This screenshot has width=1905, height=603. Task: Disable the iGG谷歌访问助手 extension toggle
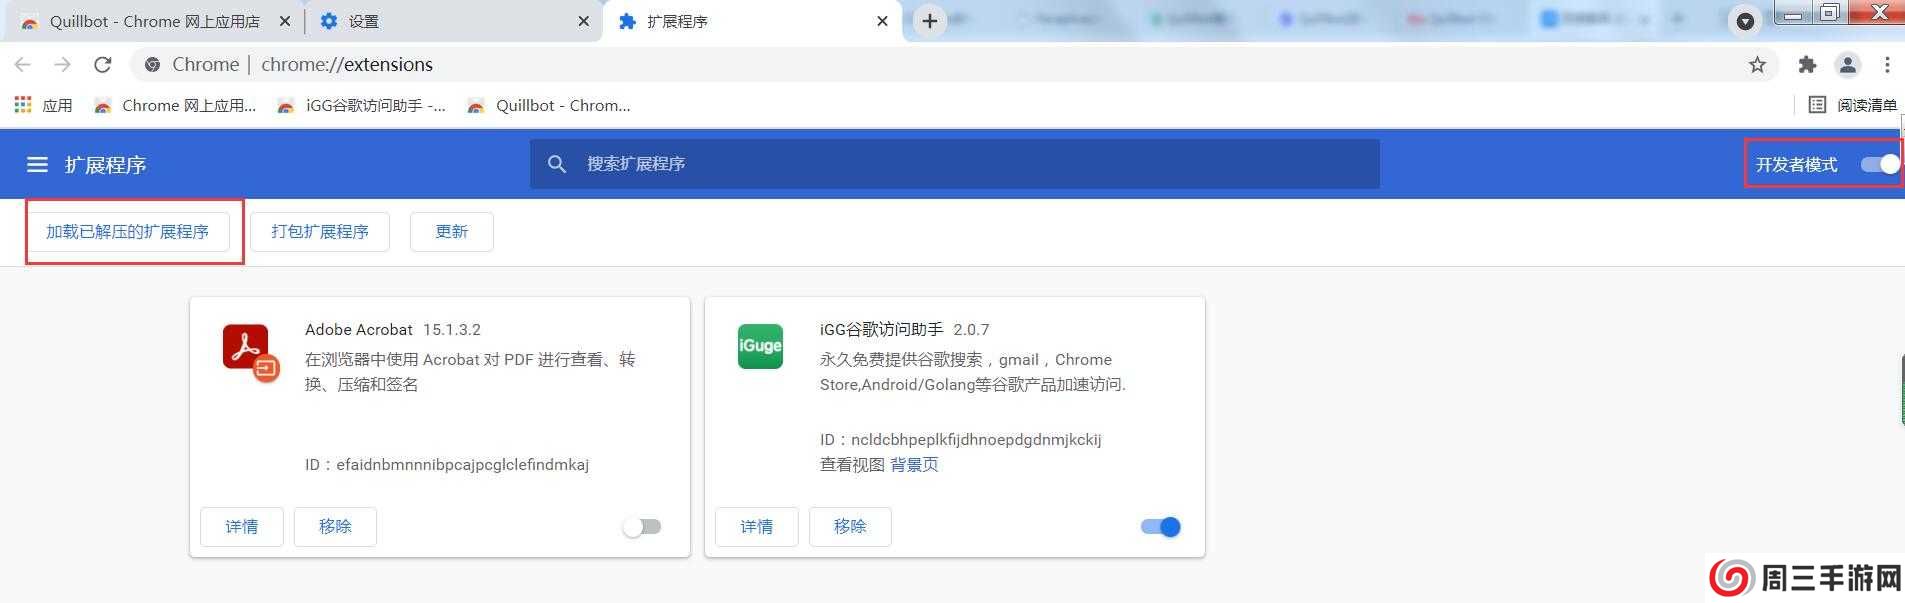(1161, 527)
